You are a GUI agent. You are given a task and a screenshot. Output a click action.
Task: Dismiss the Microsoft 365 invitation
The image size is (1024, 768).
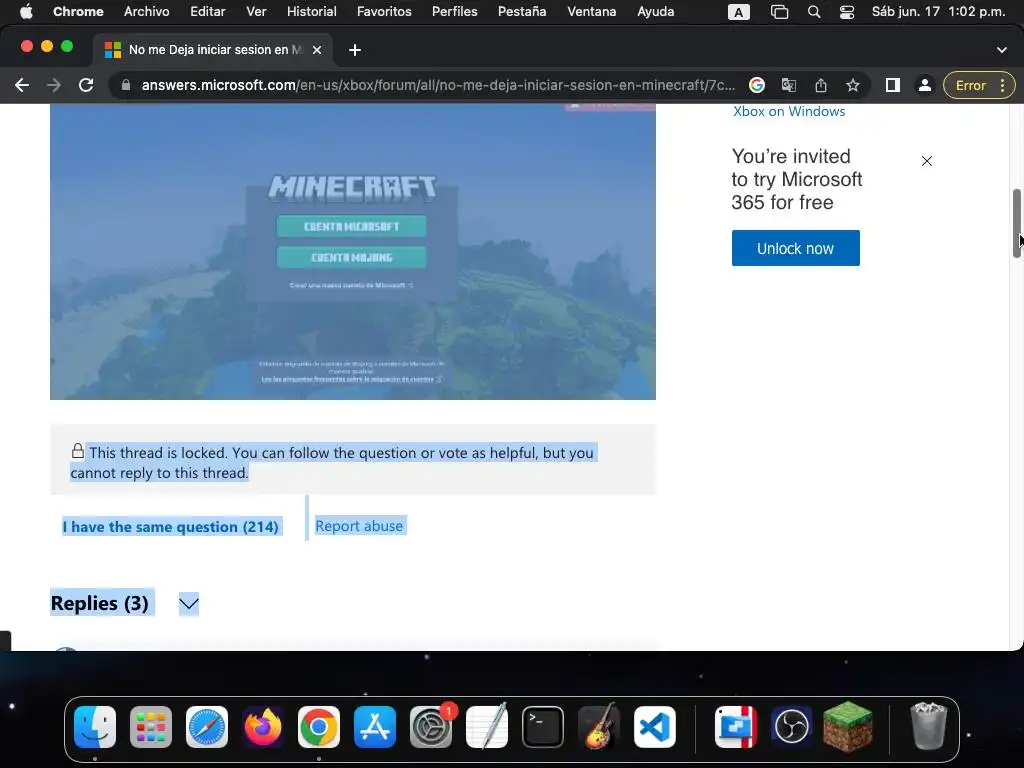(927, 161)
